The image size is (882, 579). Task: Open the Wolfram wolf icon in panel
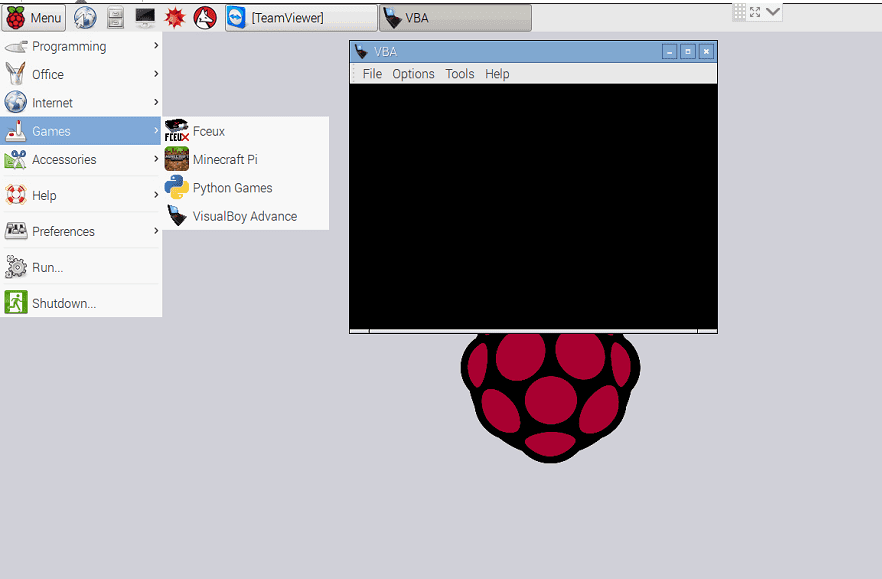pyautogui.click(x=205, y=17)
